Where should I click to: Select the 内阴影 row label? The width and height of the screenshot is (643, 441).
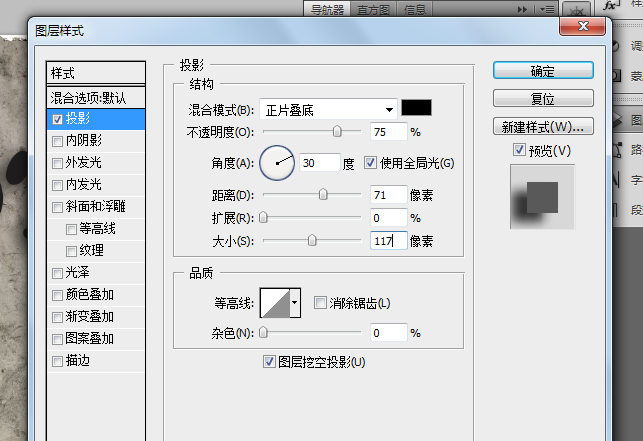(84, 141)
